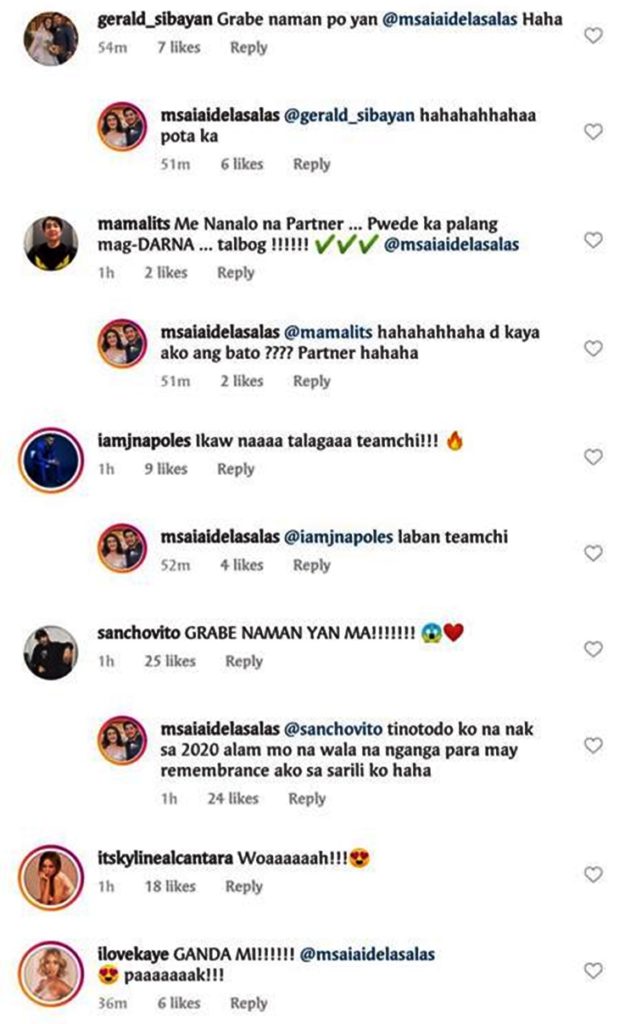Like sanchovito's GRABE NAMAN comment
Viewport: 636px width, 1024px height.
593,648
